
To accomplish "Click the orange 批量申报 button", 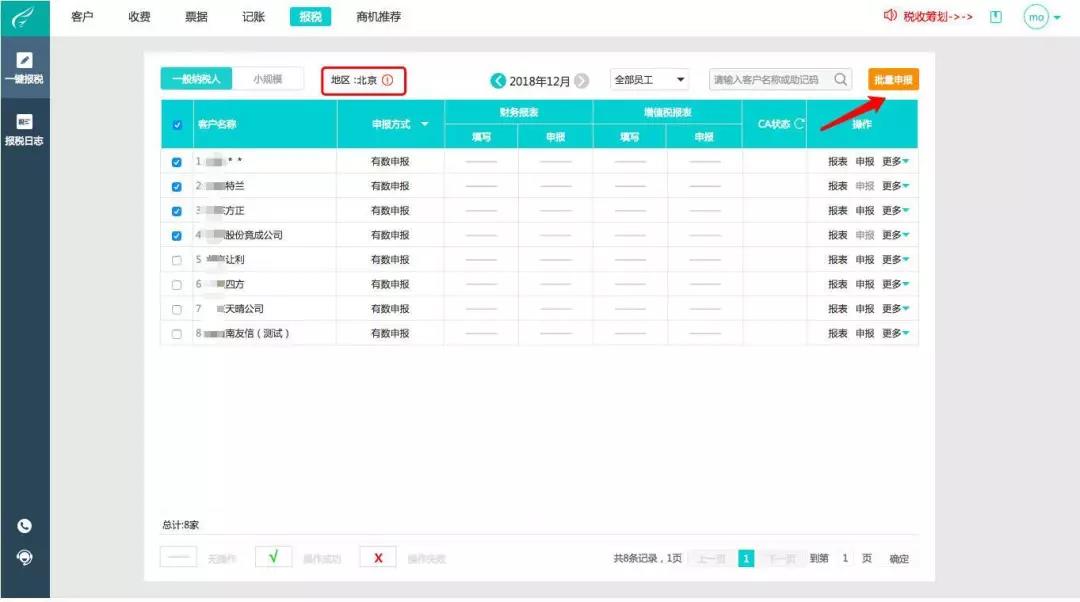I will click(893, 80).
